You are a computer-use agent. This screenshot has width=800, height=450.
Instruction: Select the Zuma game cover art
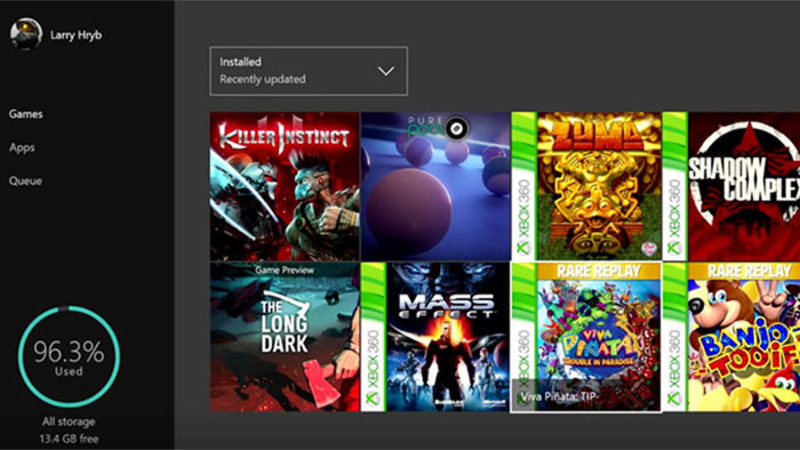[x=599, y=186]
